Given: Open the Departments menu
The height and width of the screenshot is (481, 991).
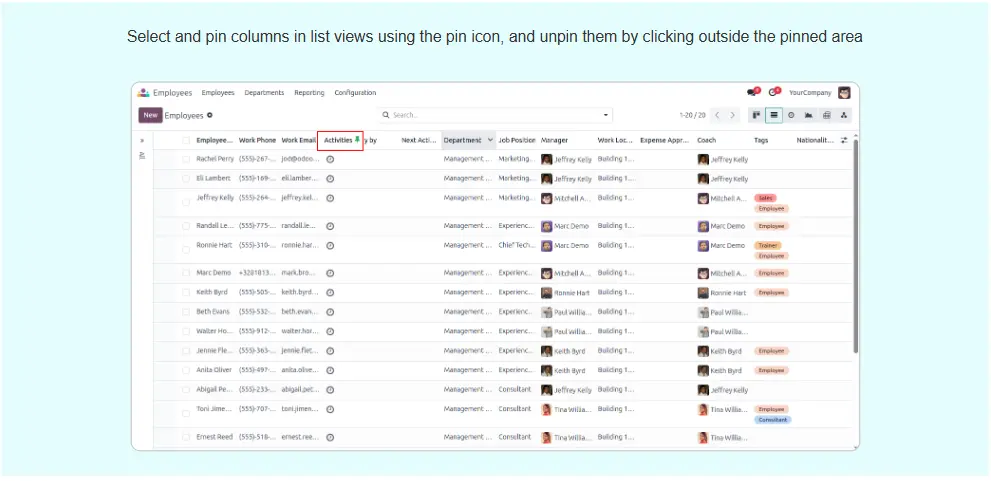Looking at the screenshot, I should pyautogui.click(x=264, y=93).
